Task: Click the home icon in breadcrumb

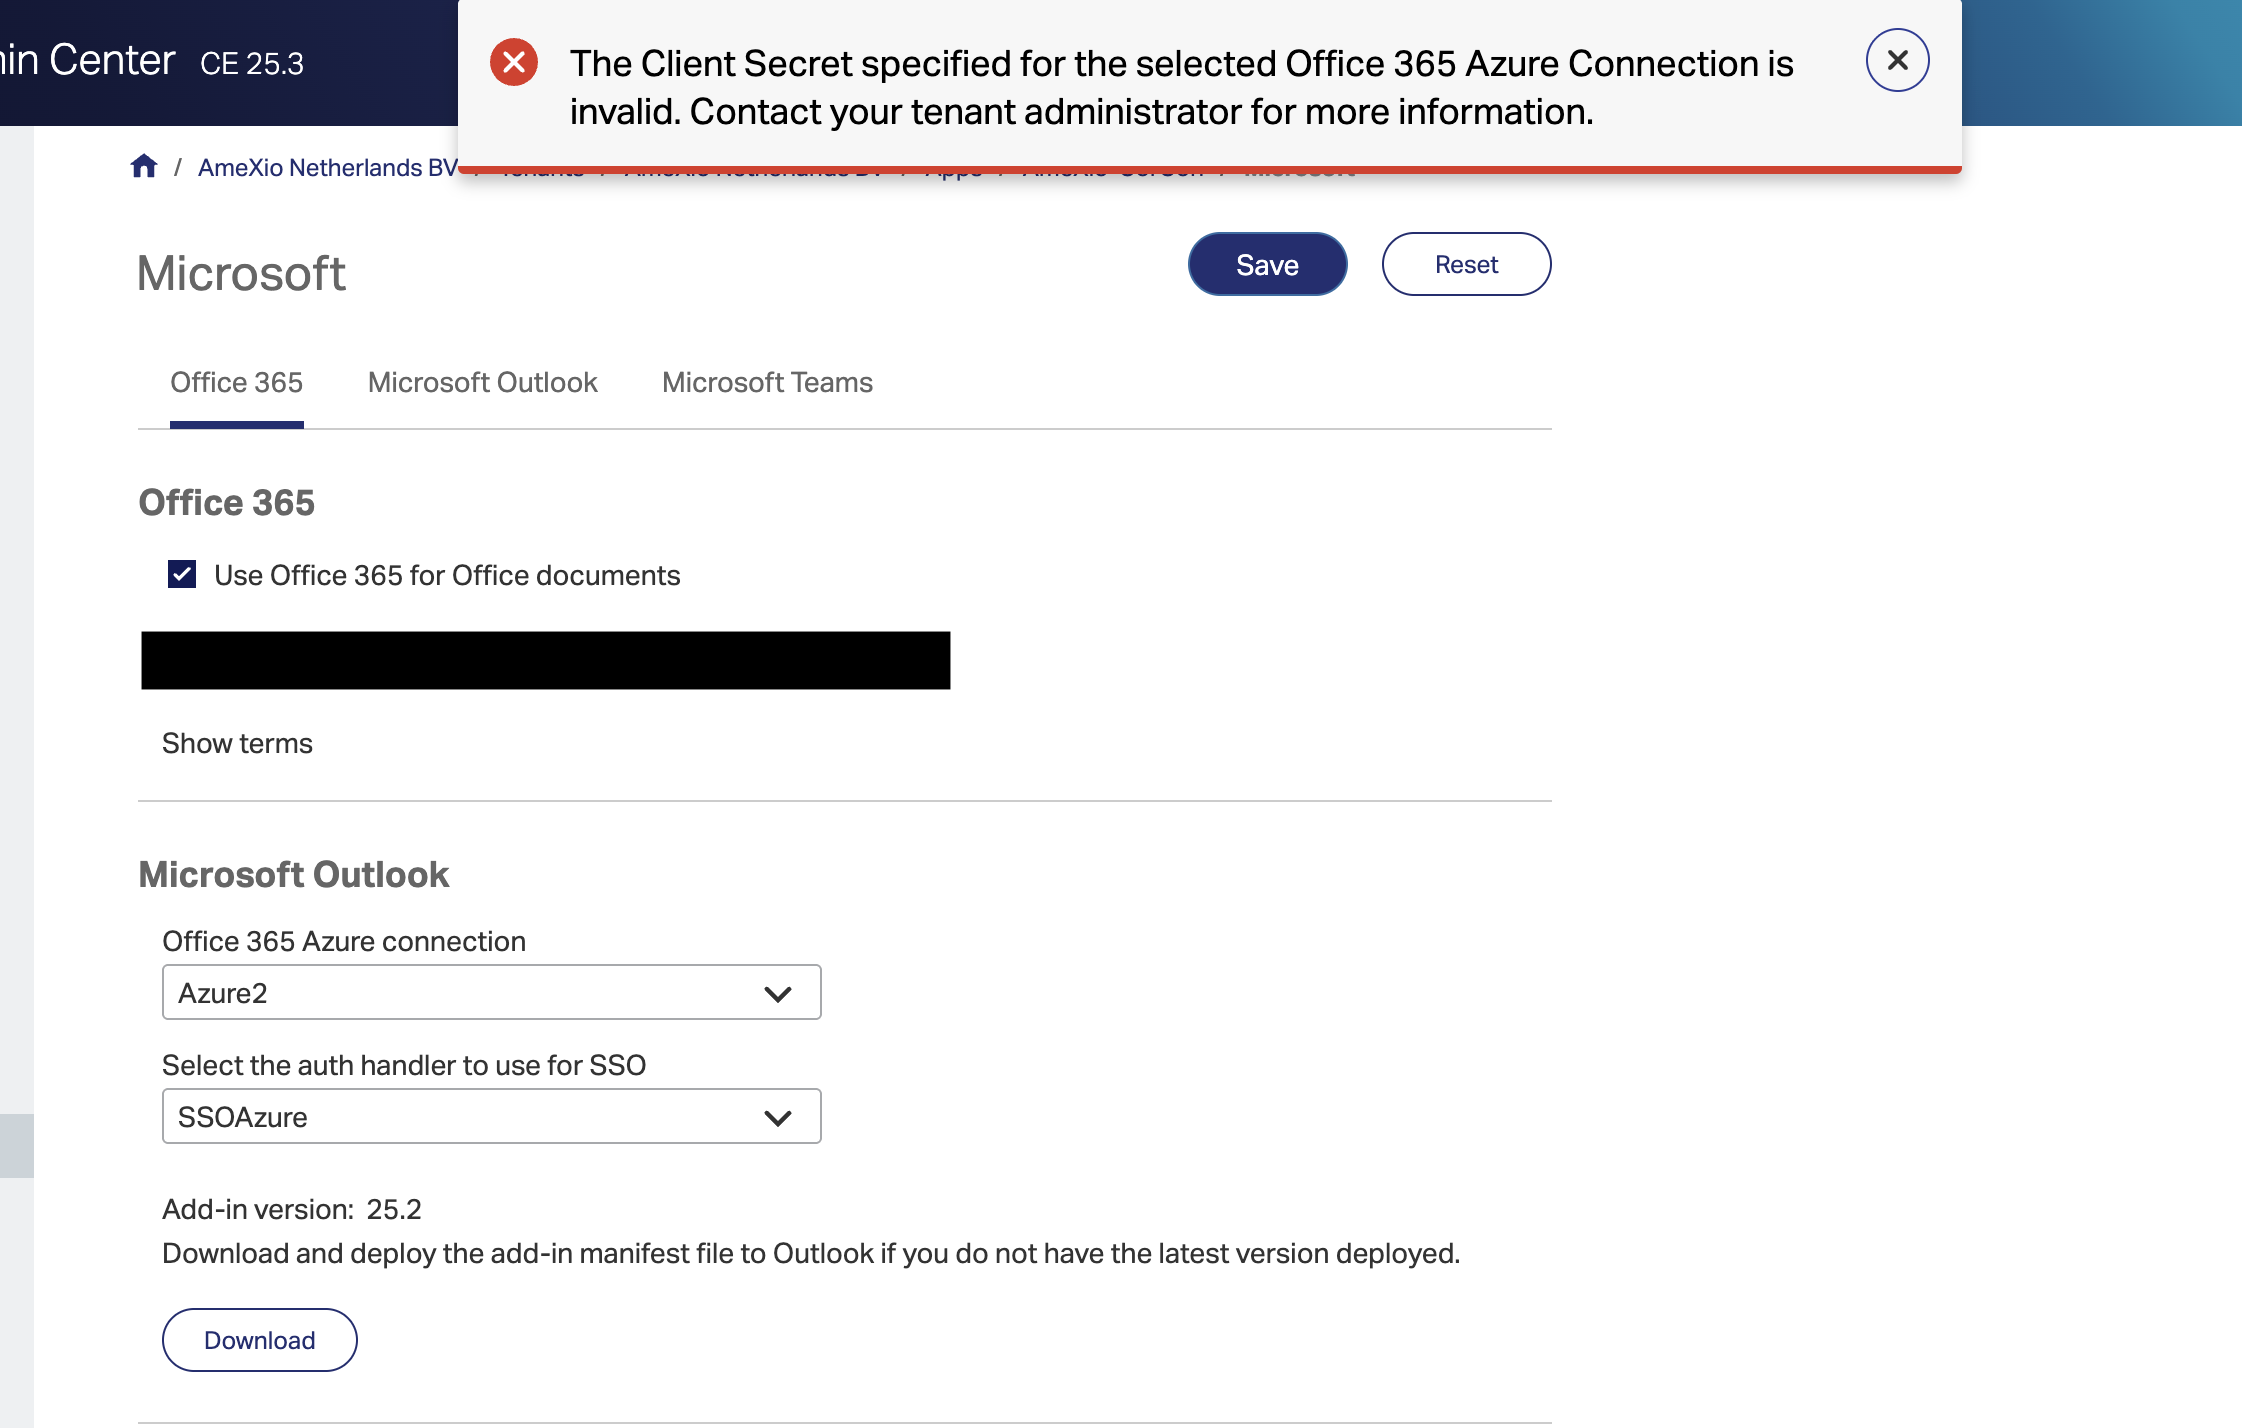Action: click(144, 166)
